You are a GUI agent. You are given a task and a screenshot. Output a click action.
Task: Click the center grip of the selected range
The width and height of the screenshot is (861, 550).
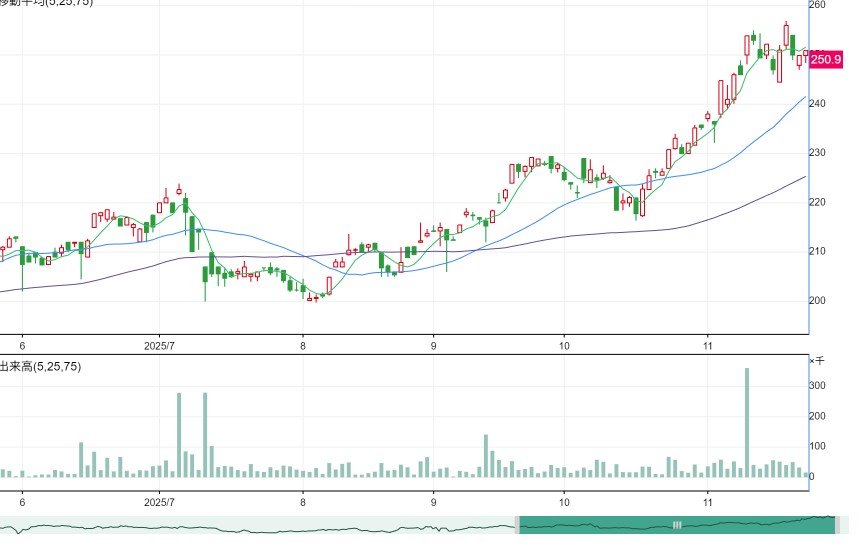(x=677, y=525)
